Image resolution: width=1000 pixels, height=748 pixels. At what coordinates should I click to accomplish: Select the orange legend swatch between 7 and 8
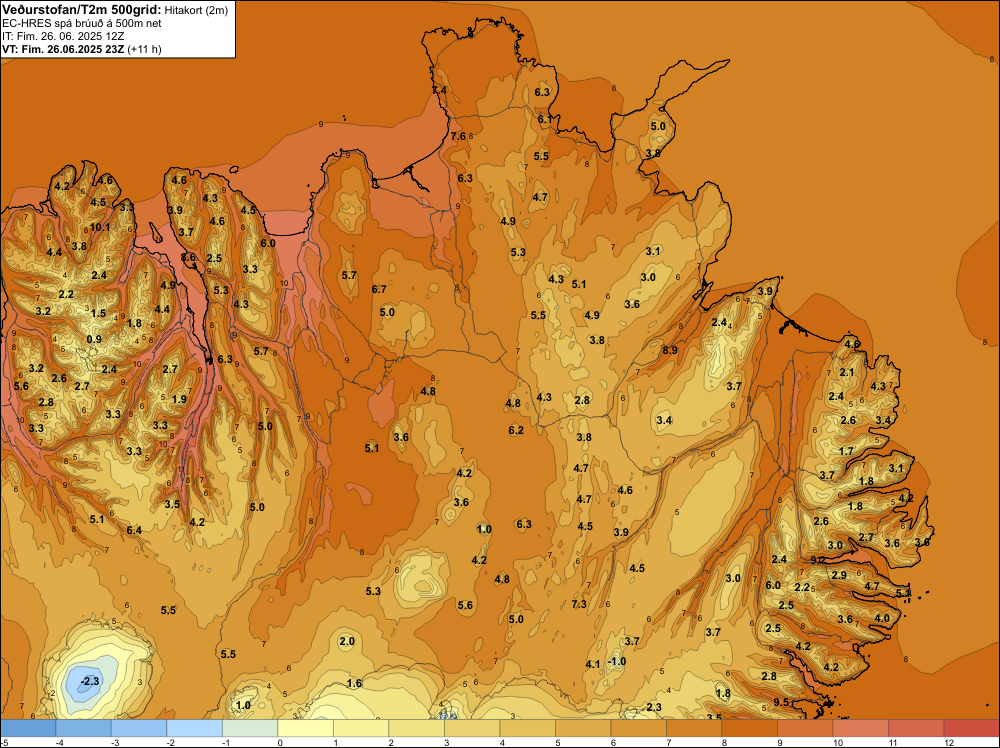tap(694, 728)
